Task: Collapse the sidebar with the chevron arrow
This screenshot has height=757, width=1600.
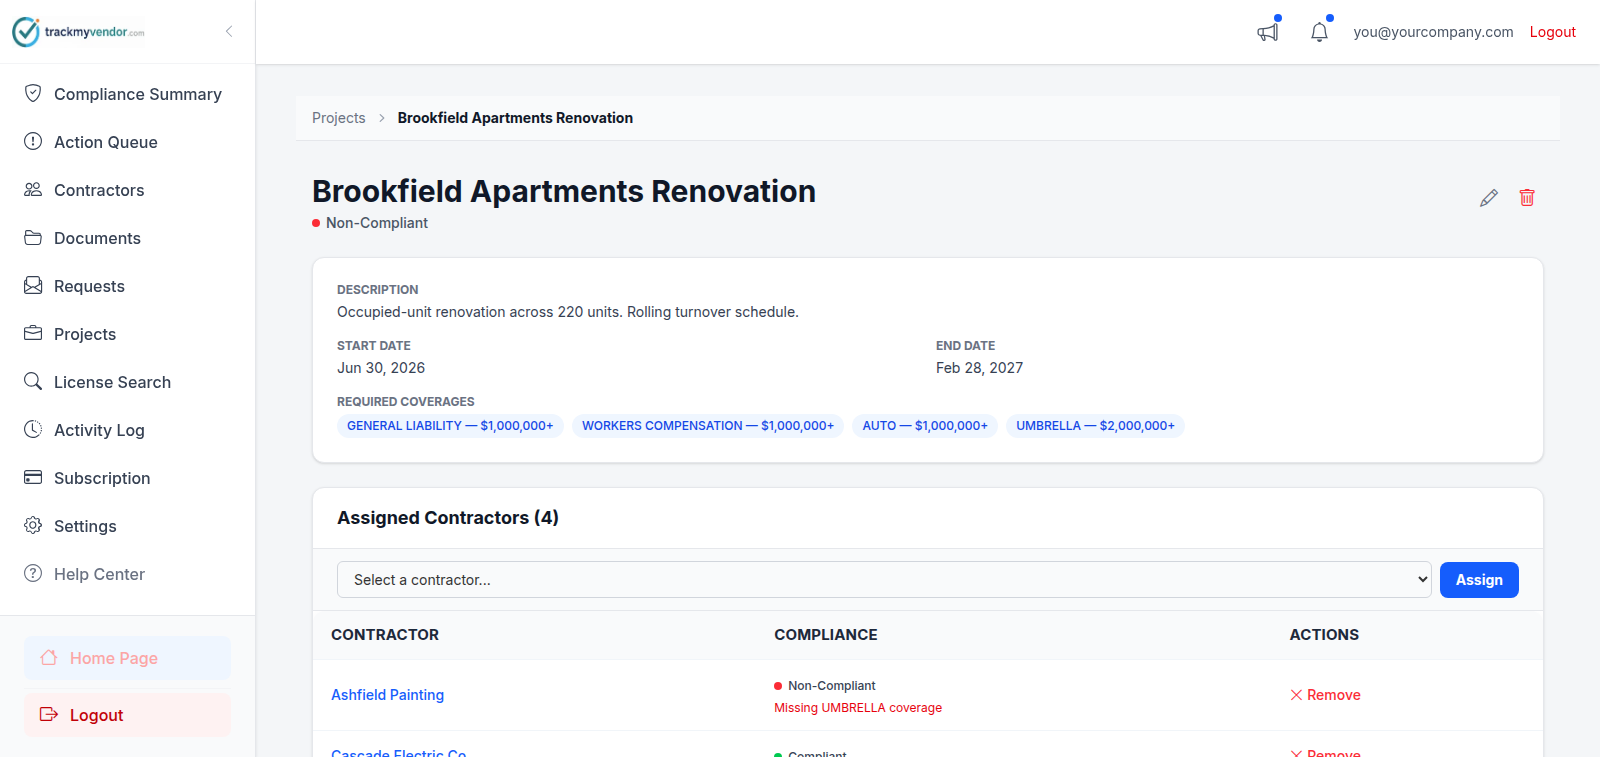Action: pos(229,31)
